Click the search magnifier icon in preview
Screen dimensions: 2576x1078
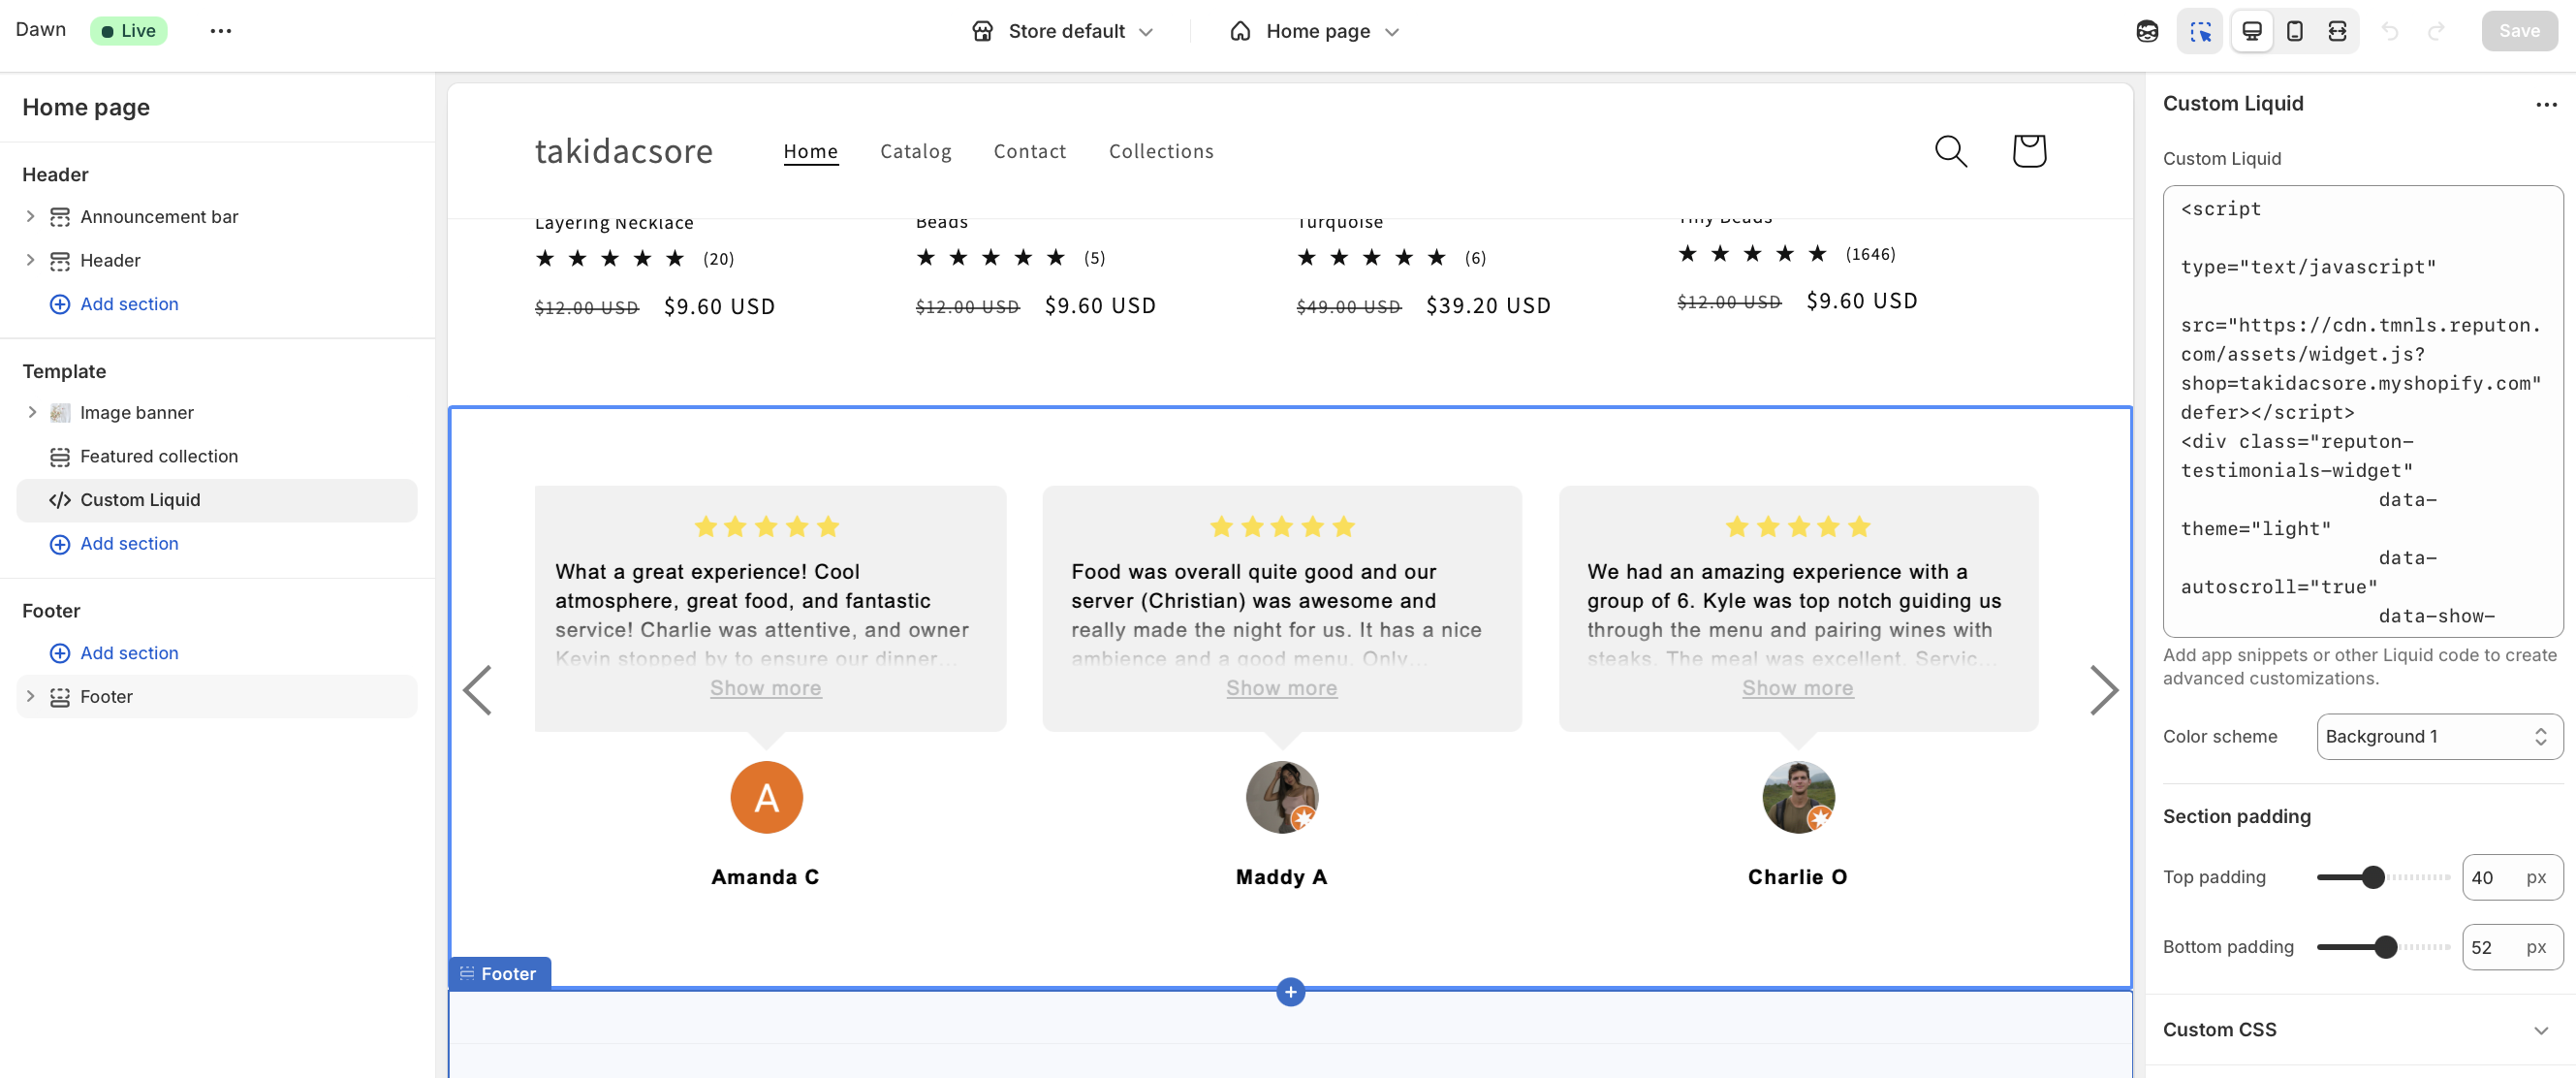point(1950,151)
